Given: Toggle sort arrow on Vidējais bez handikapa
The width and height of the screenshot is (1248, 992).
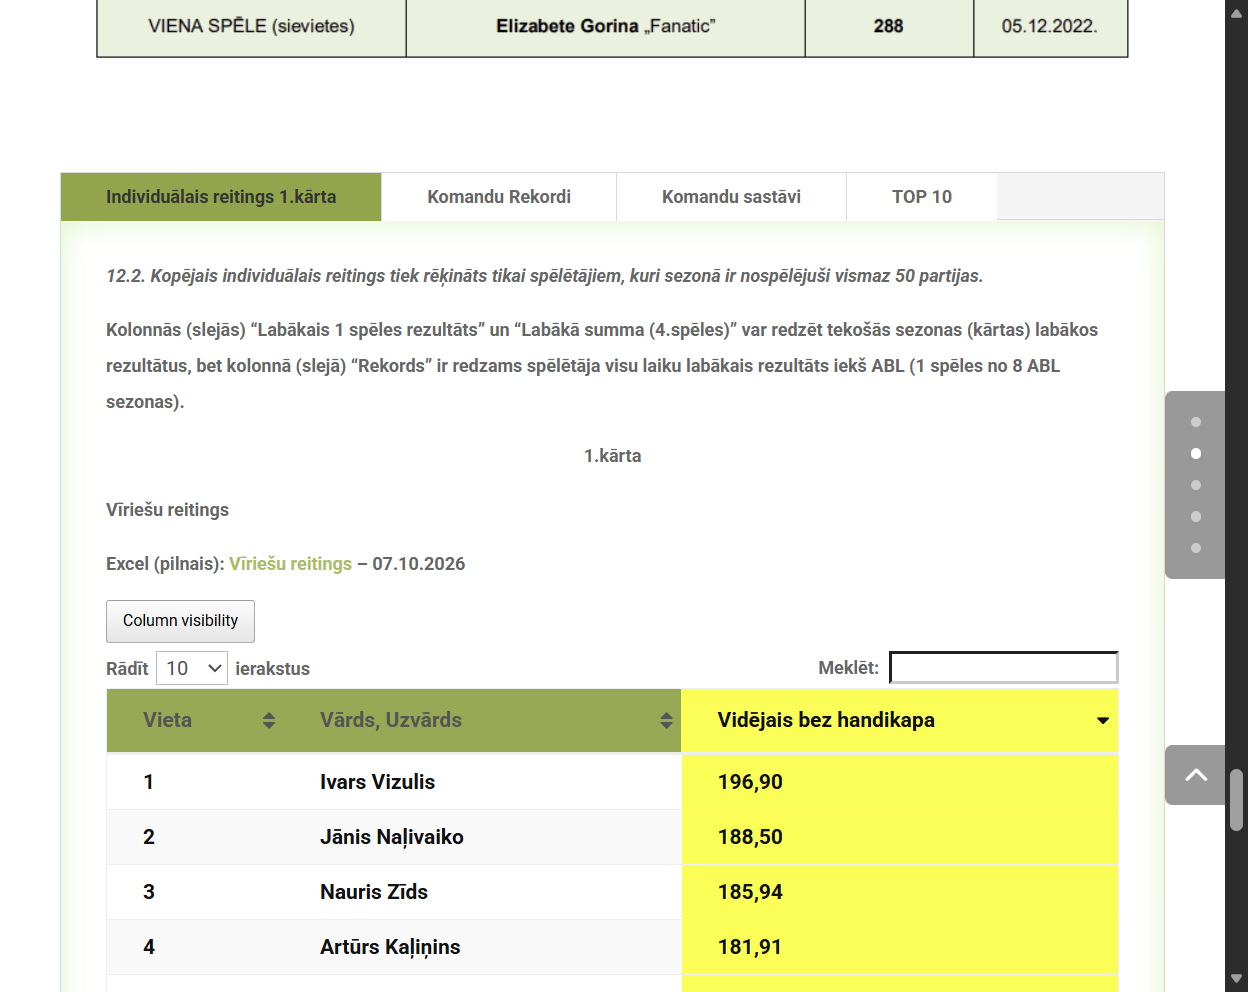Looking at the screenshot, I should pyautogui.click(x=1103, y=720).
